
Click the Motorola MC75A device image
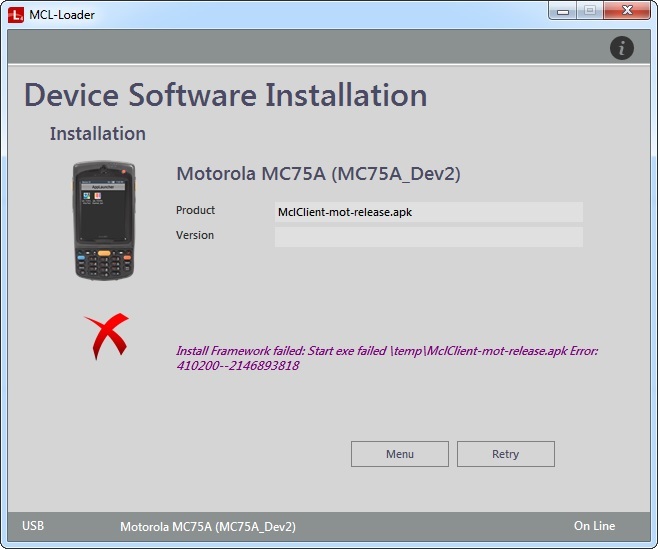click(104, 221)
